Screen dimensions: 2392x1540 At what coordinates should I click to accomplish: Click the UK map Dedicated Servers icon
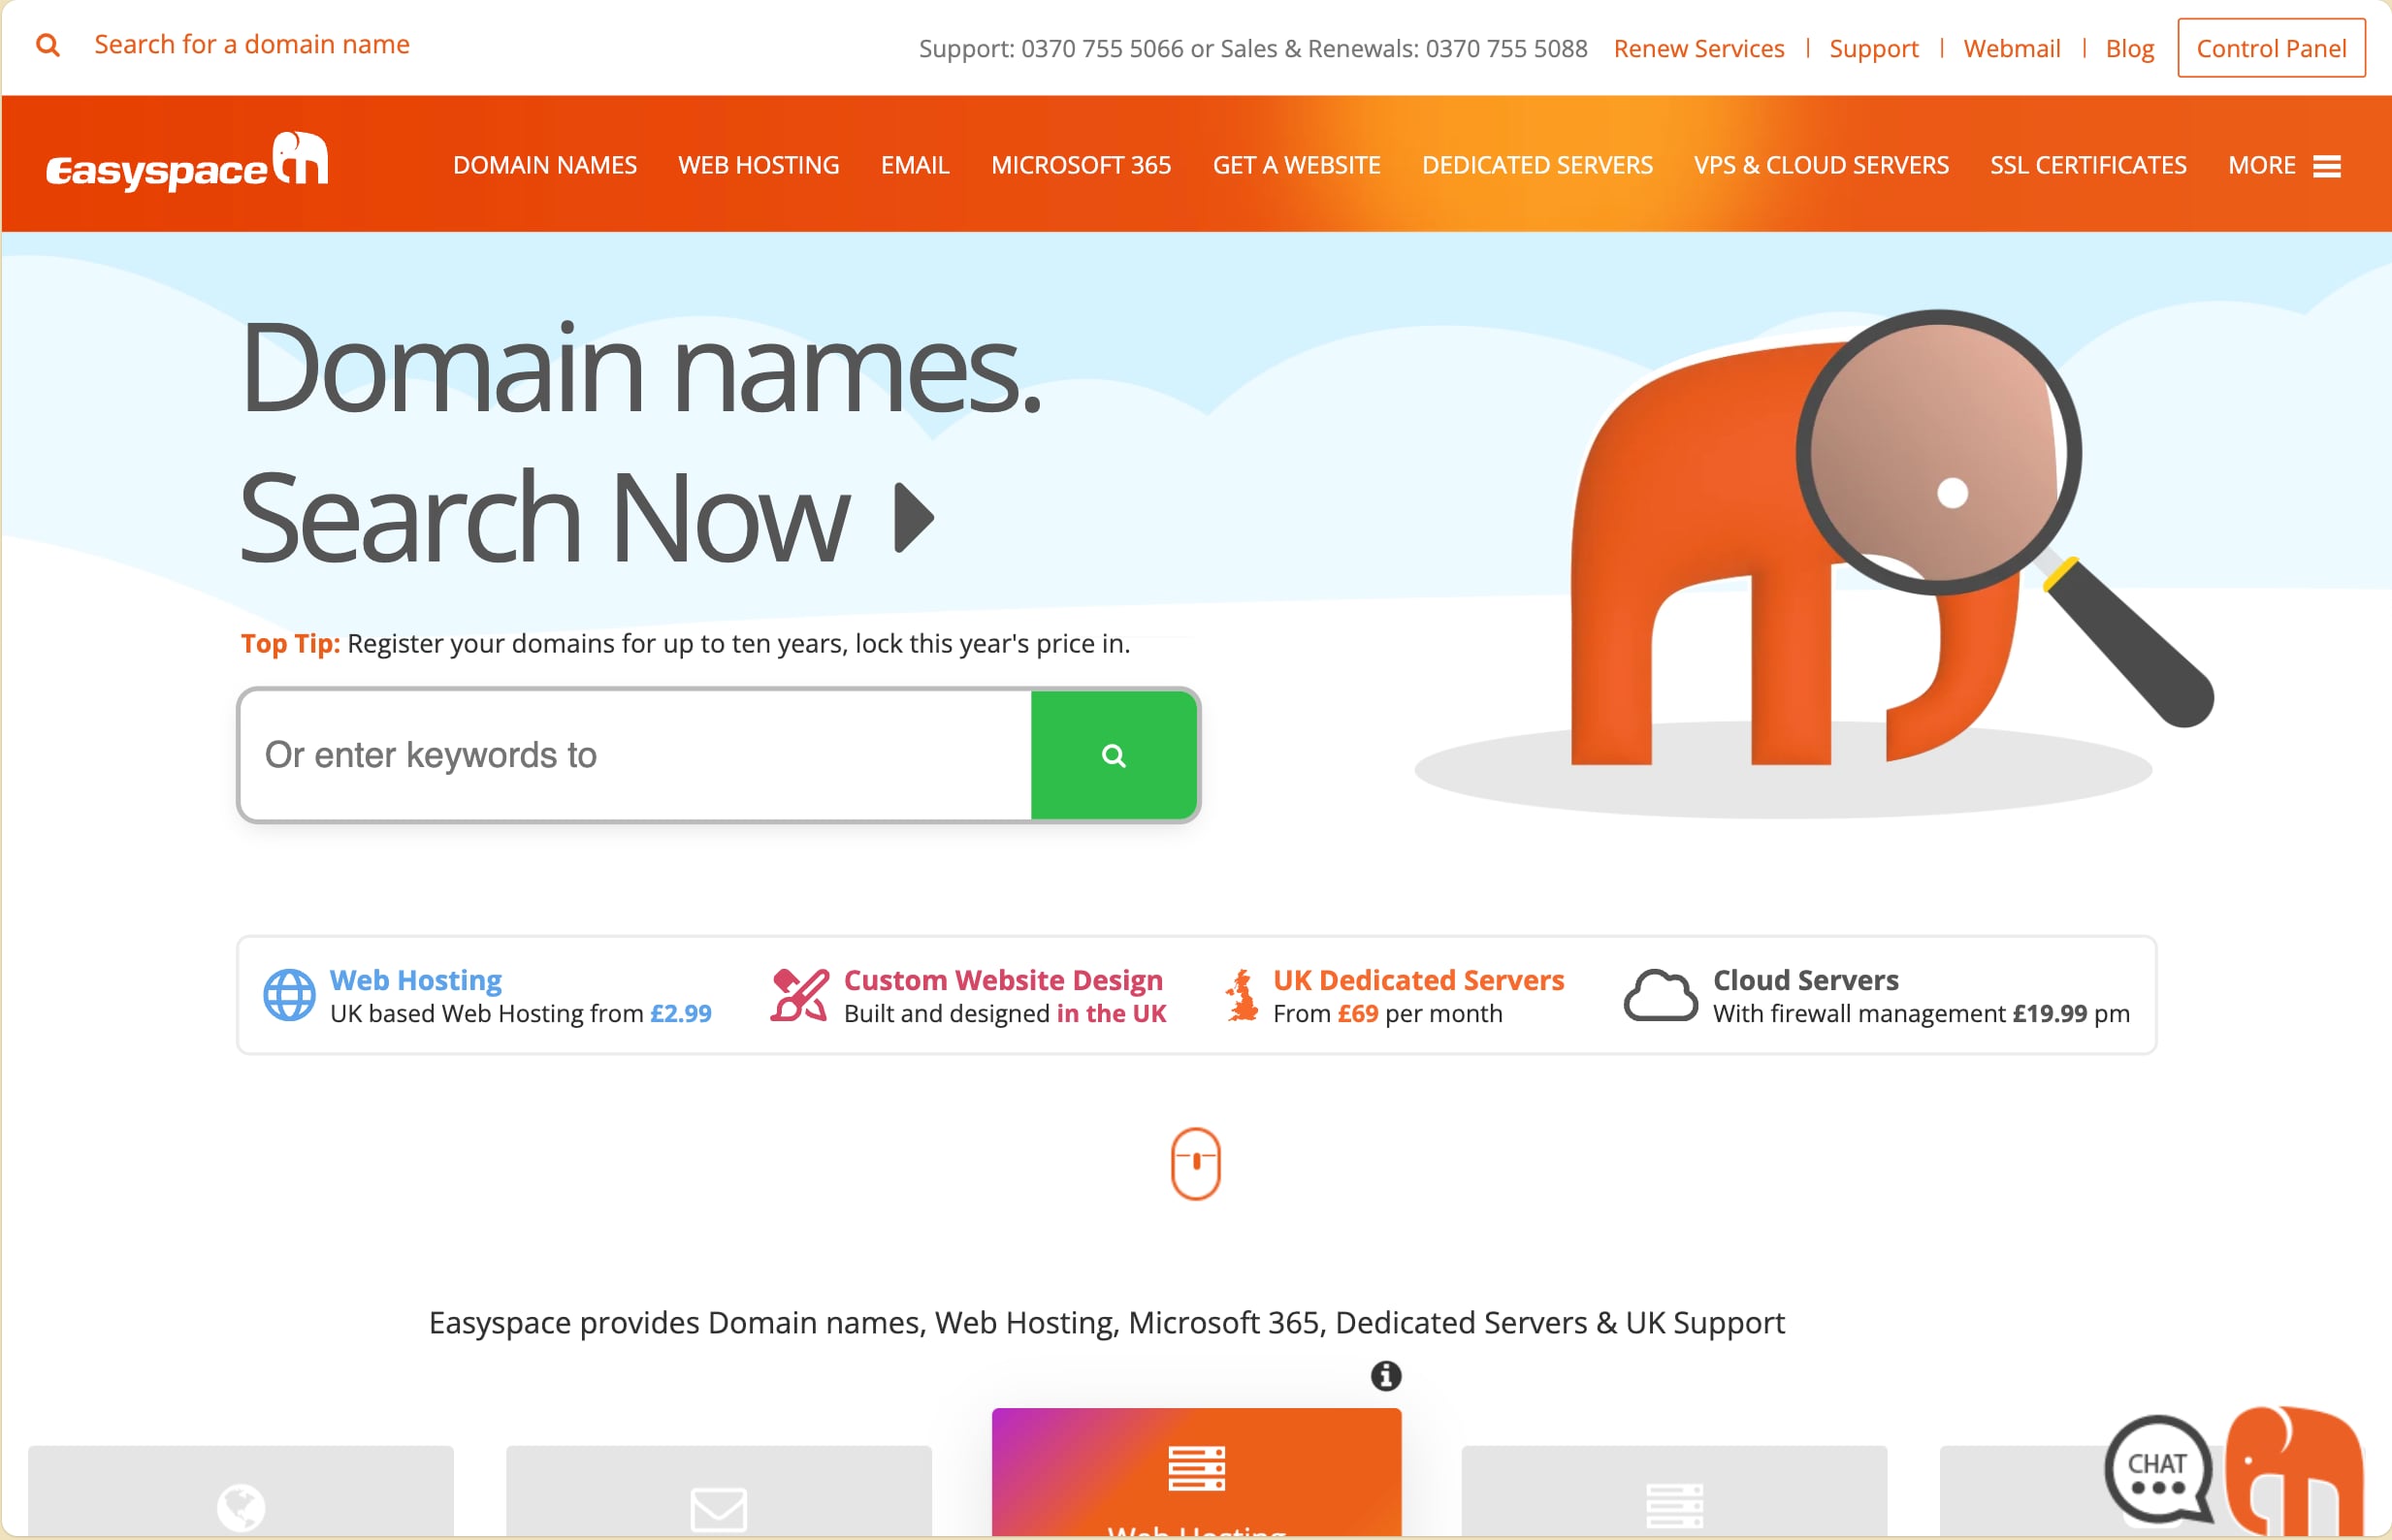pos(1242,995)
